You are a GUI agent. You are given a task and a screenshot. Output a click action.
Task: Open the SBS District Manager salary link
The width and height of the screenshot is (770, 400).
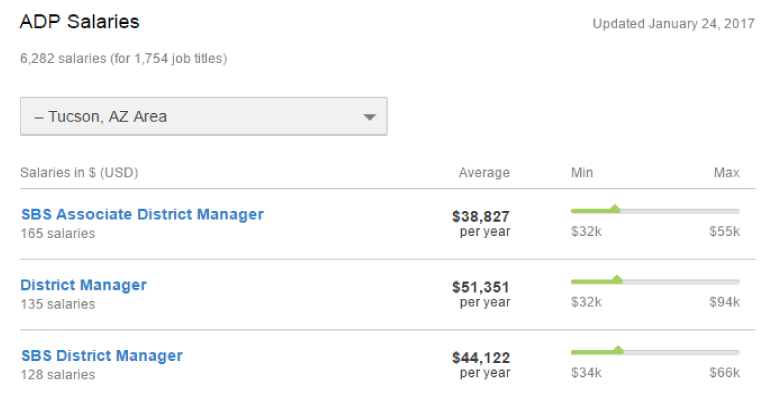[x=101, y=356]
